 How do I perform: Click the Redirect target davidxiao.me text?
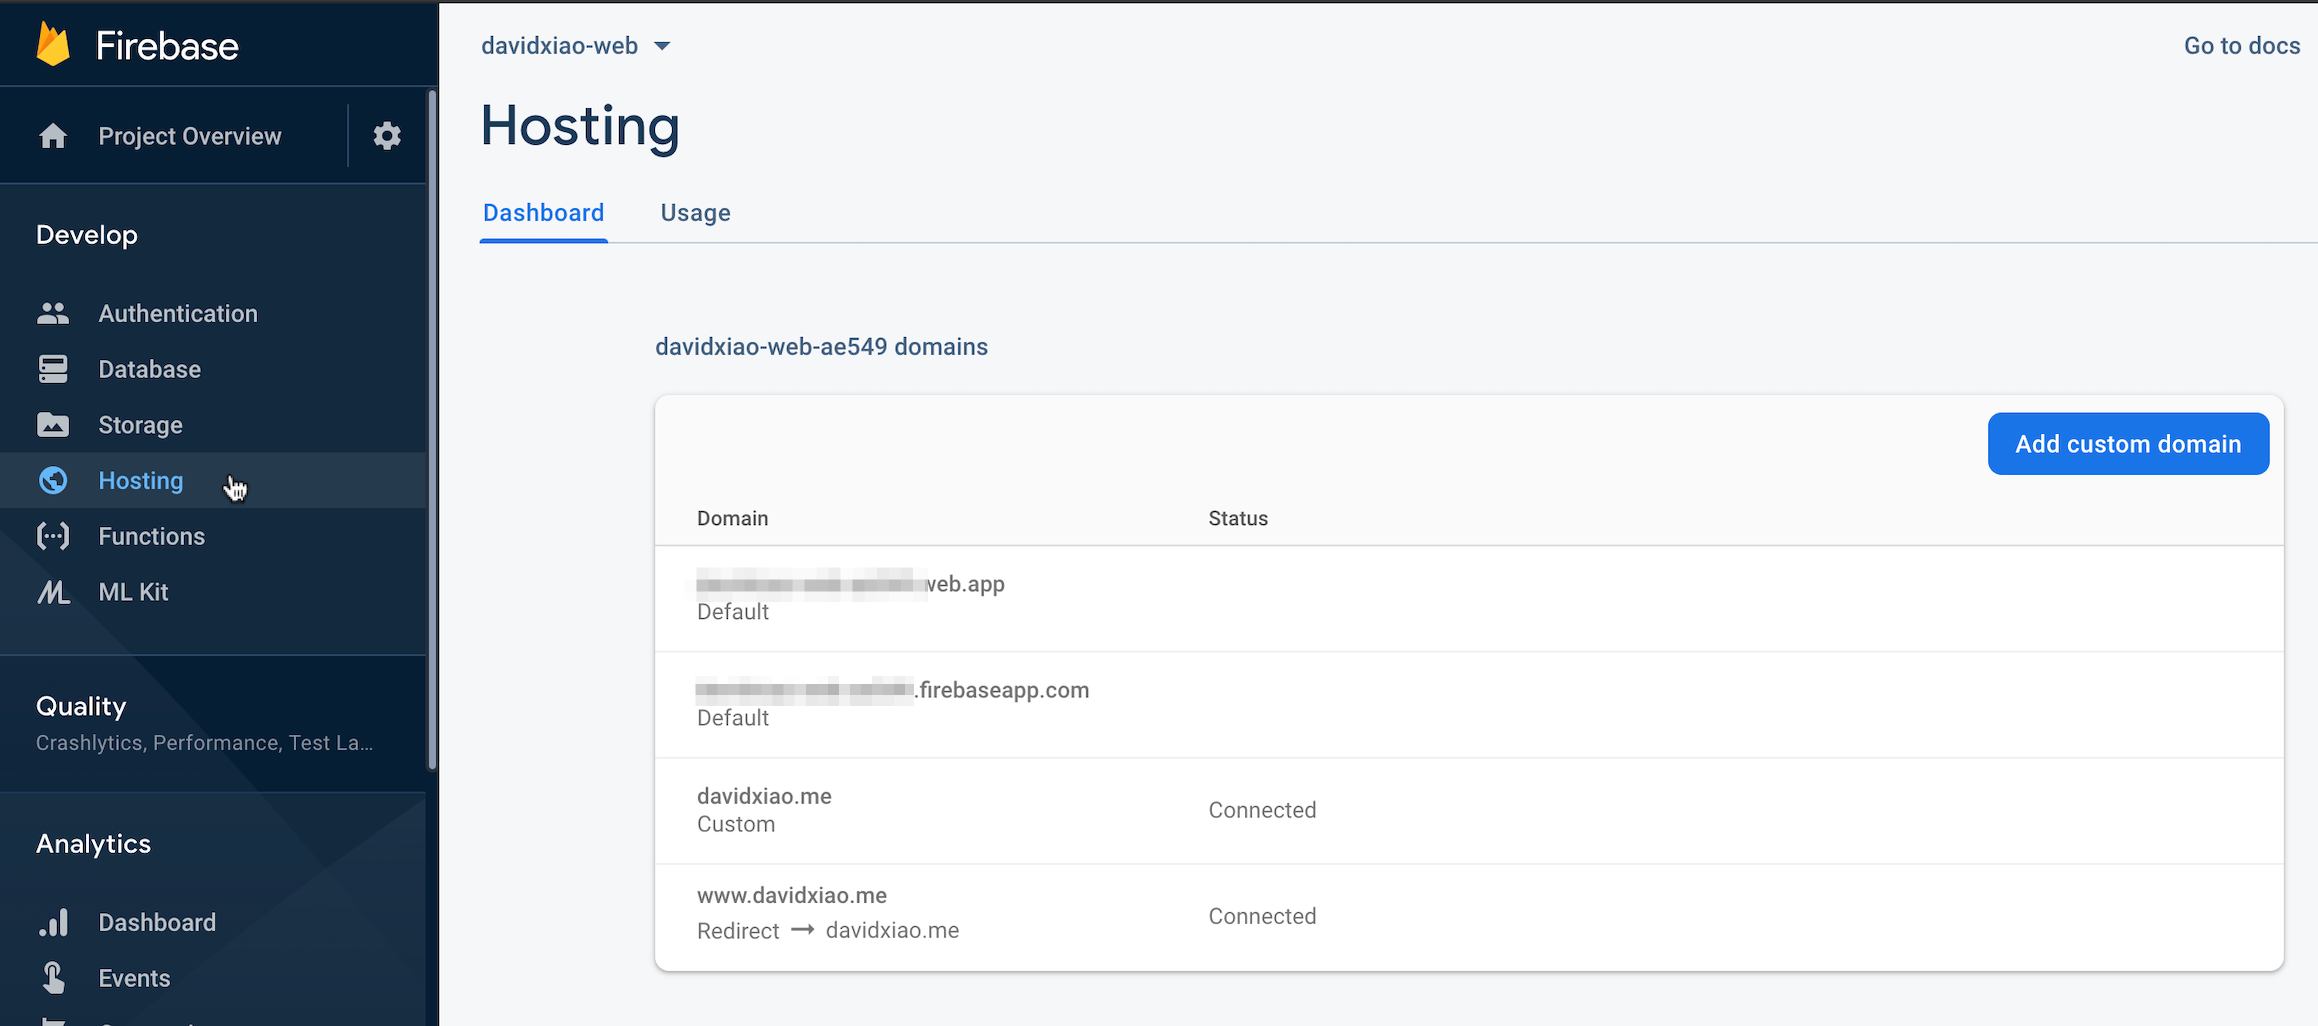892,931
